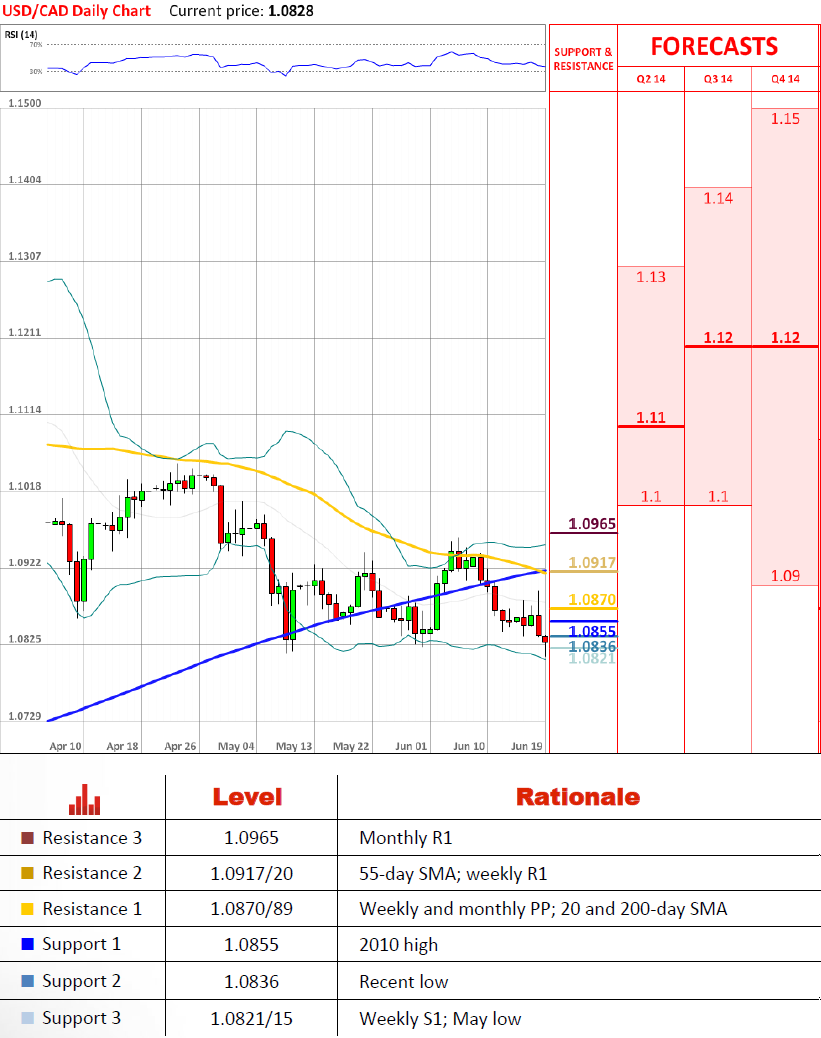Image resolution: width=821 pixels, height=1038 pixels.
Task: Click the May 22 date axis label
Action: 351,746
